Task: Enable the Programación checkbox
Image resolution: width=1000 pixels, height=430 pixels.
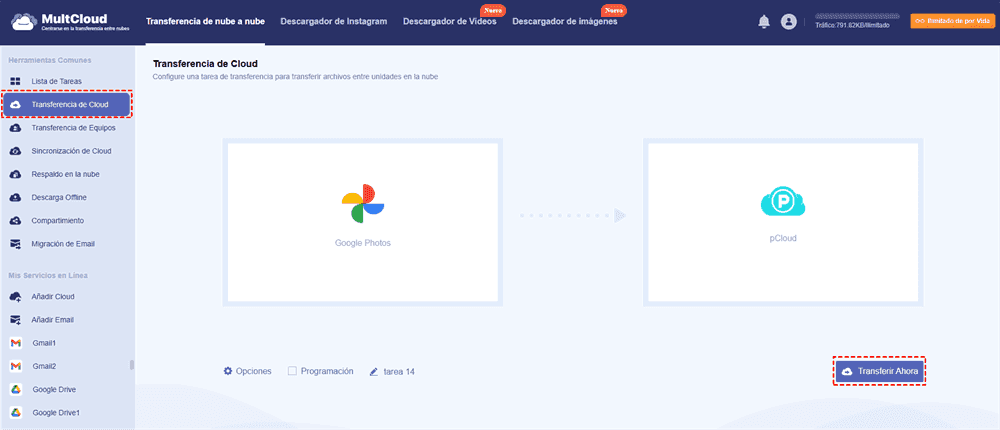Action: coord(292,371)
